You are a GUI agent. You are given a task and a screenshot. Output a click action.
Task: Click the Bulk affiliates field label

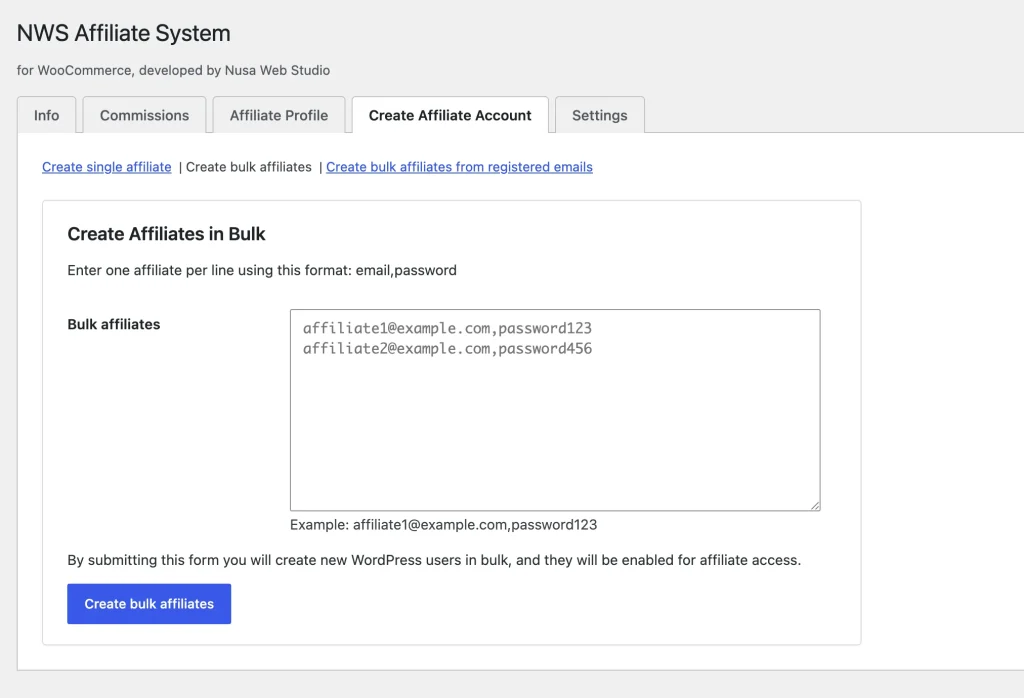(114, 324)
